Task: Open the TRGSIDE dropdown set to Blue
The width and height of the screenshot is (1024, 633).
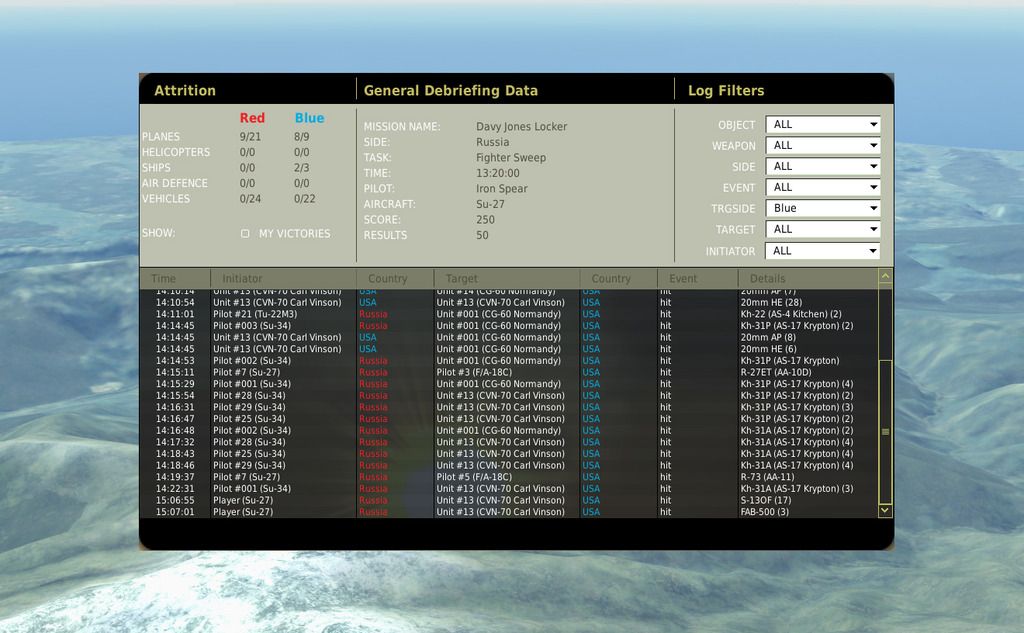Action: click(x=822, y=209)
